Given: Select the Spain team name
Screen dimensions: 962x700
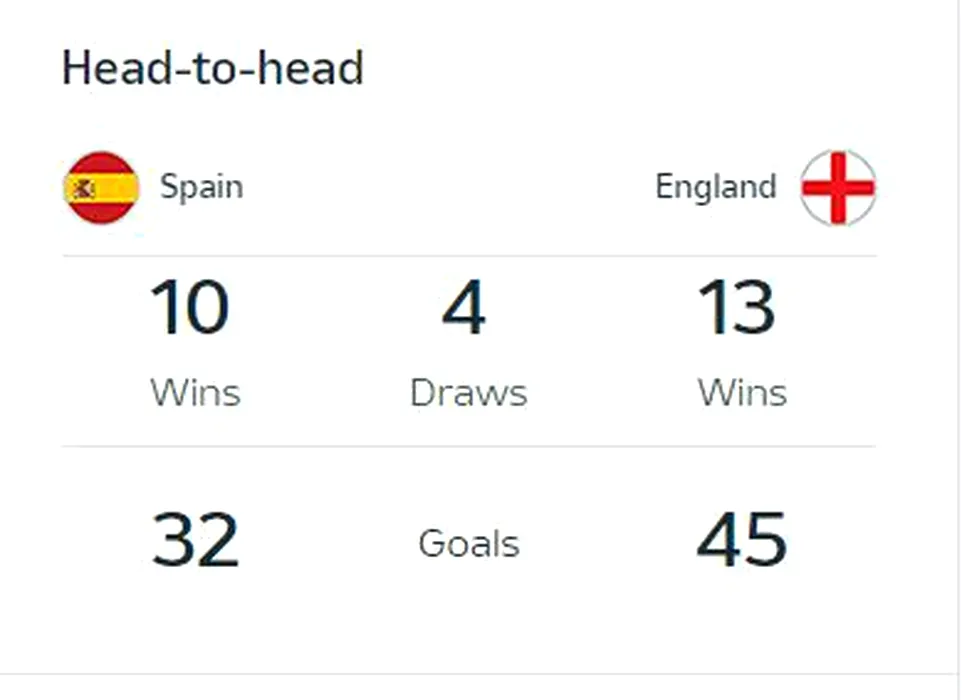Looking at the screenshot, I should pyautogui.click(x=202, y=187).
